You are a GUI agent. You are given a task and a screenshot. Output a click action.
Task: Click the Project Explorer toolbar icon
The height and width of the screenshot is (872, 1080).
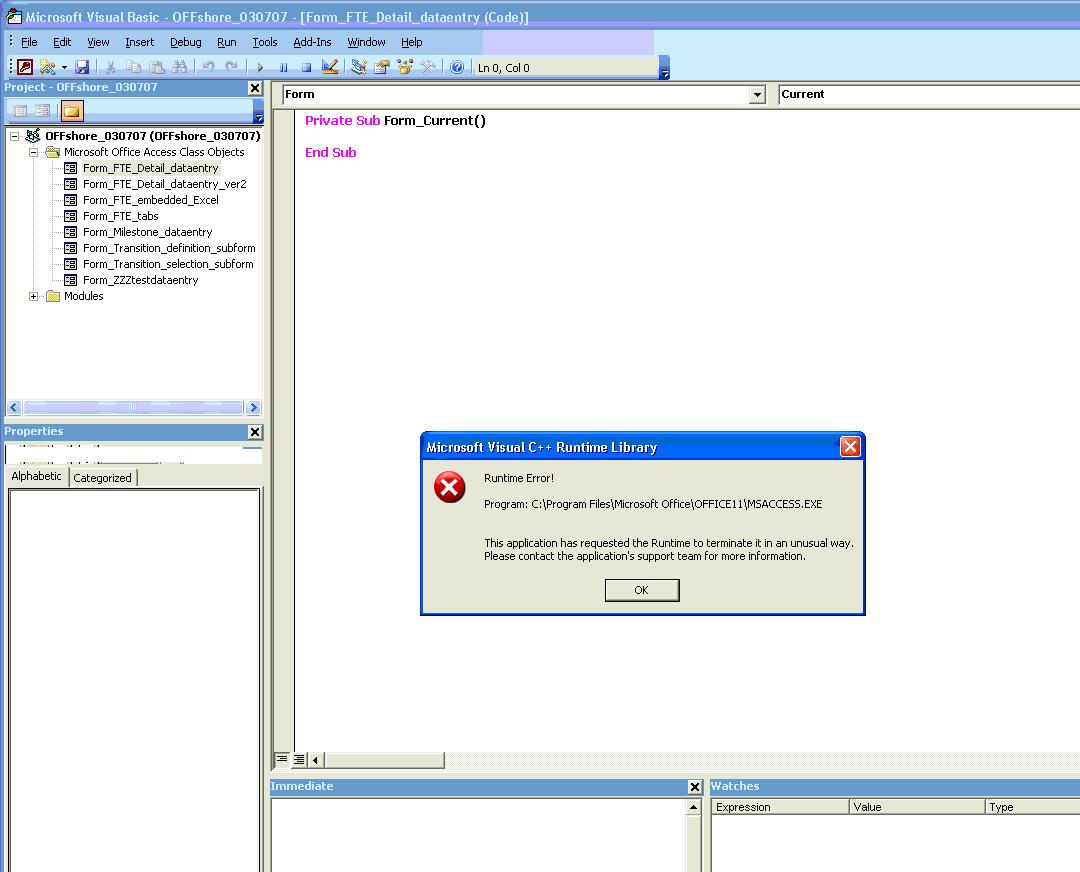pyautogui.click(x=358, y=67)
